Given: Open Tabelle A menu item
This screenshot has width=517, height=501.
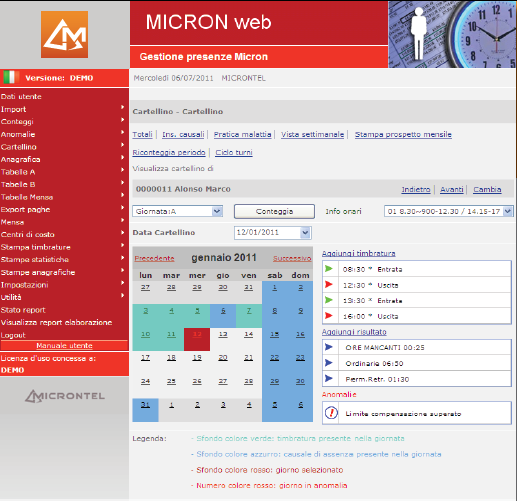Looking at the screenshot, I should [x=18, y=172].
